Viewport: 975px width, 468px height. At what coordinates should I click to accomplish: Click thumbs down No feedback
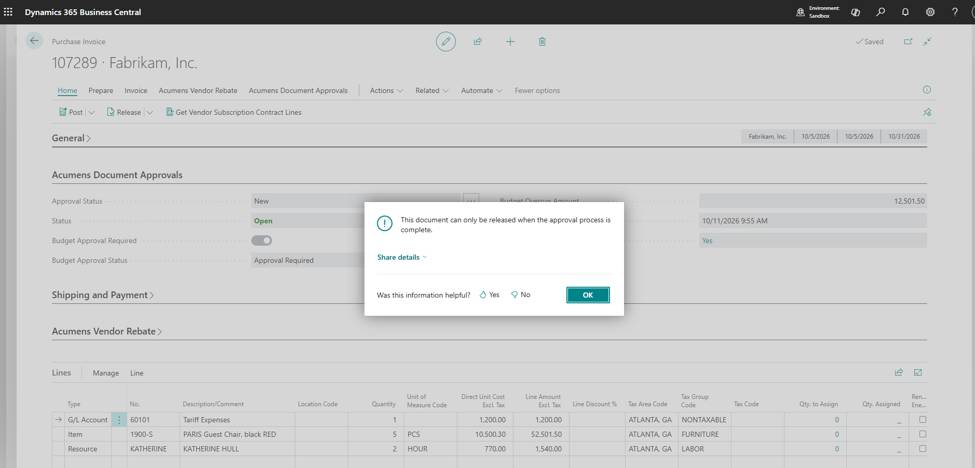point(520,295)
